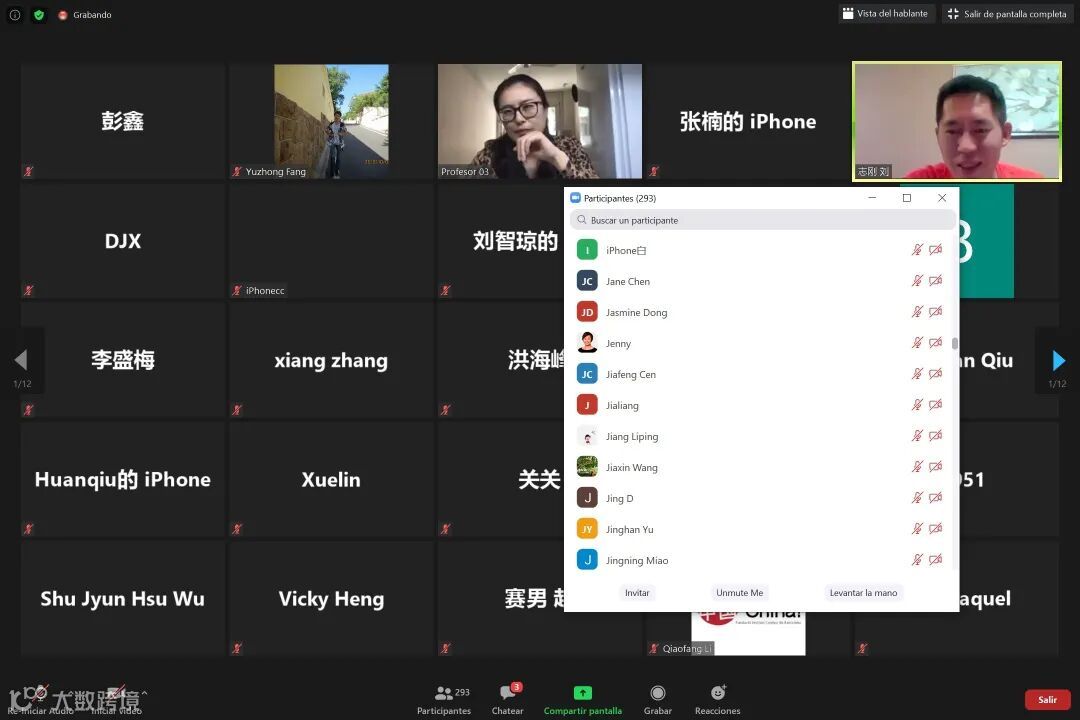Go to previous gallery page arrow
1080x720 pixels.
(21, 360)
